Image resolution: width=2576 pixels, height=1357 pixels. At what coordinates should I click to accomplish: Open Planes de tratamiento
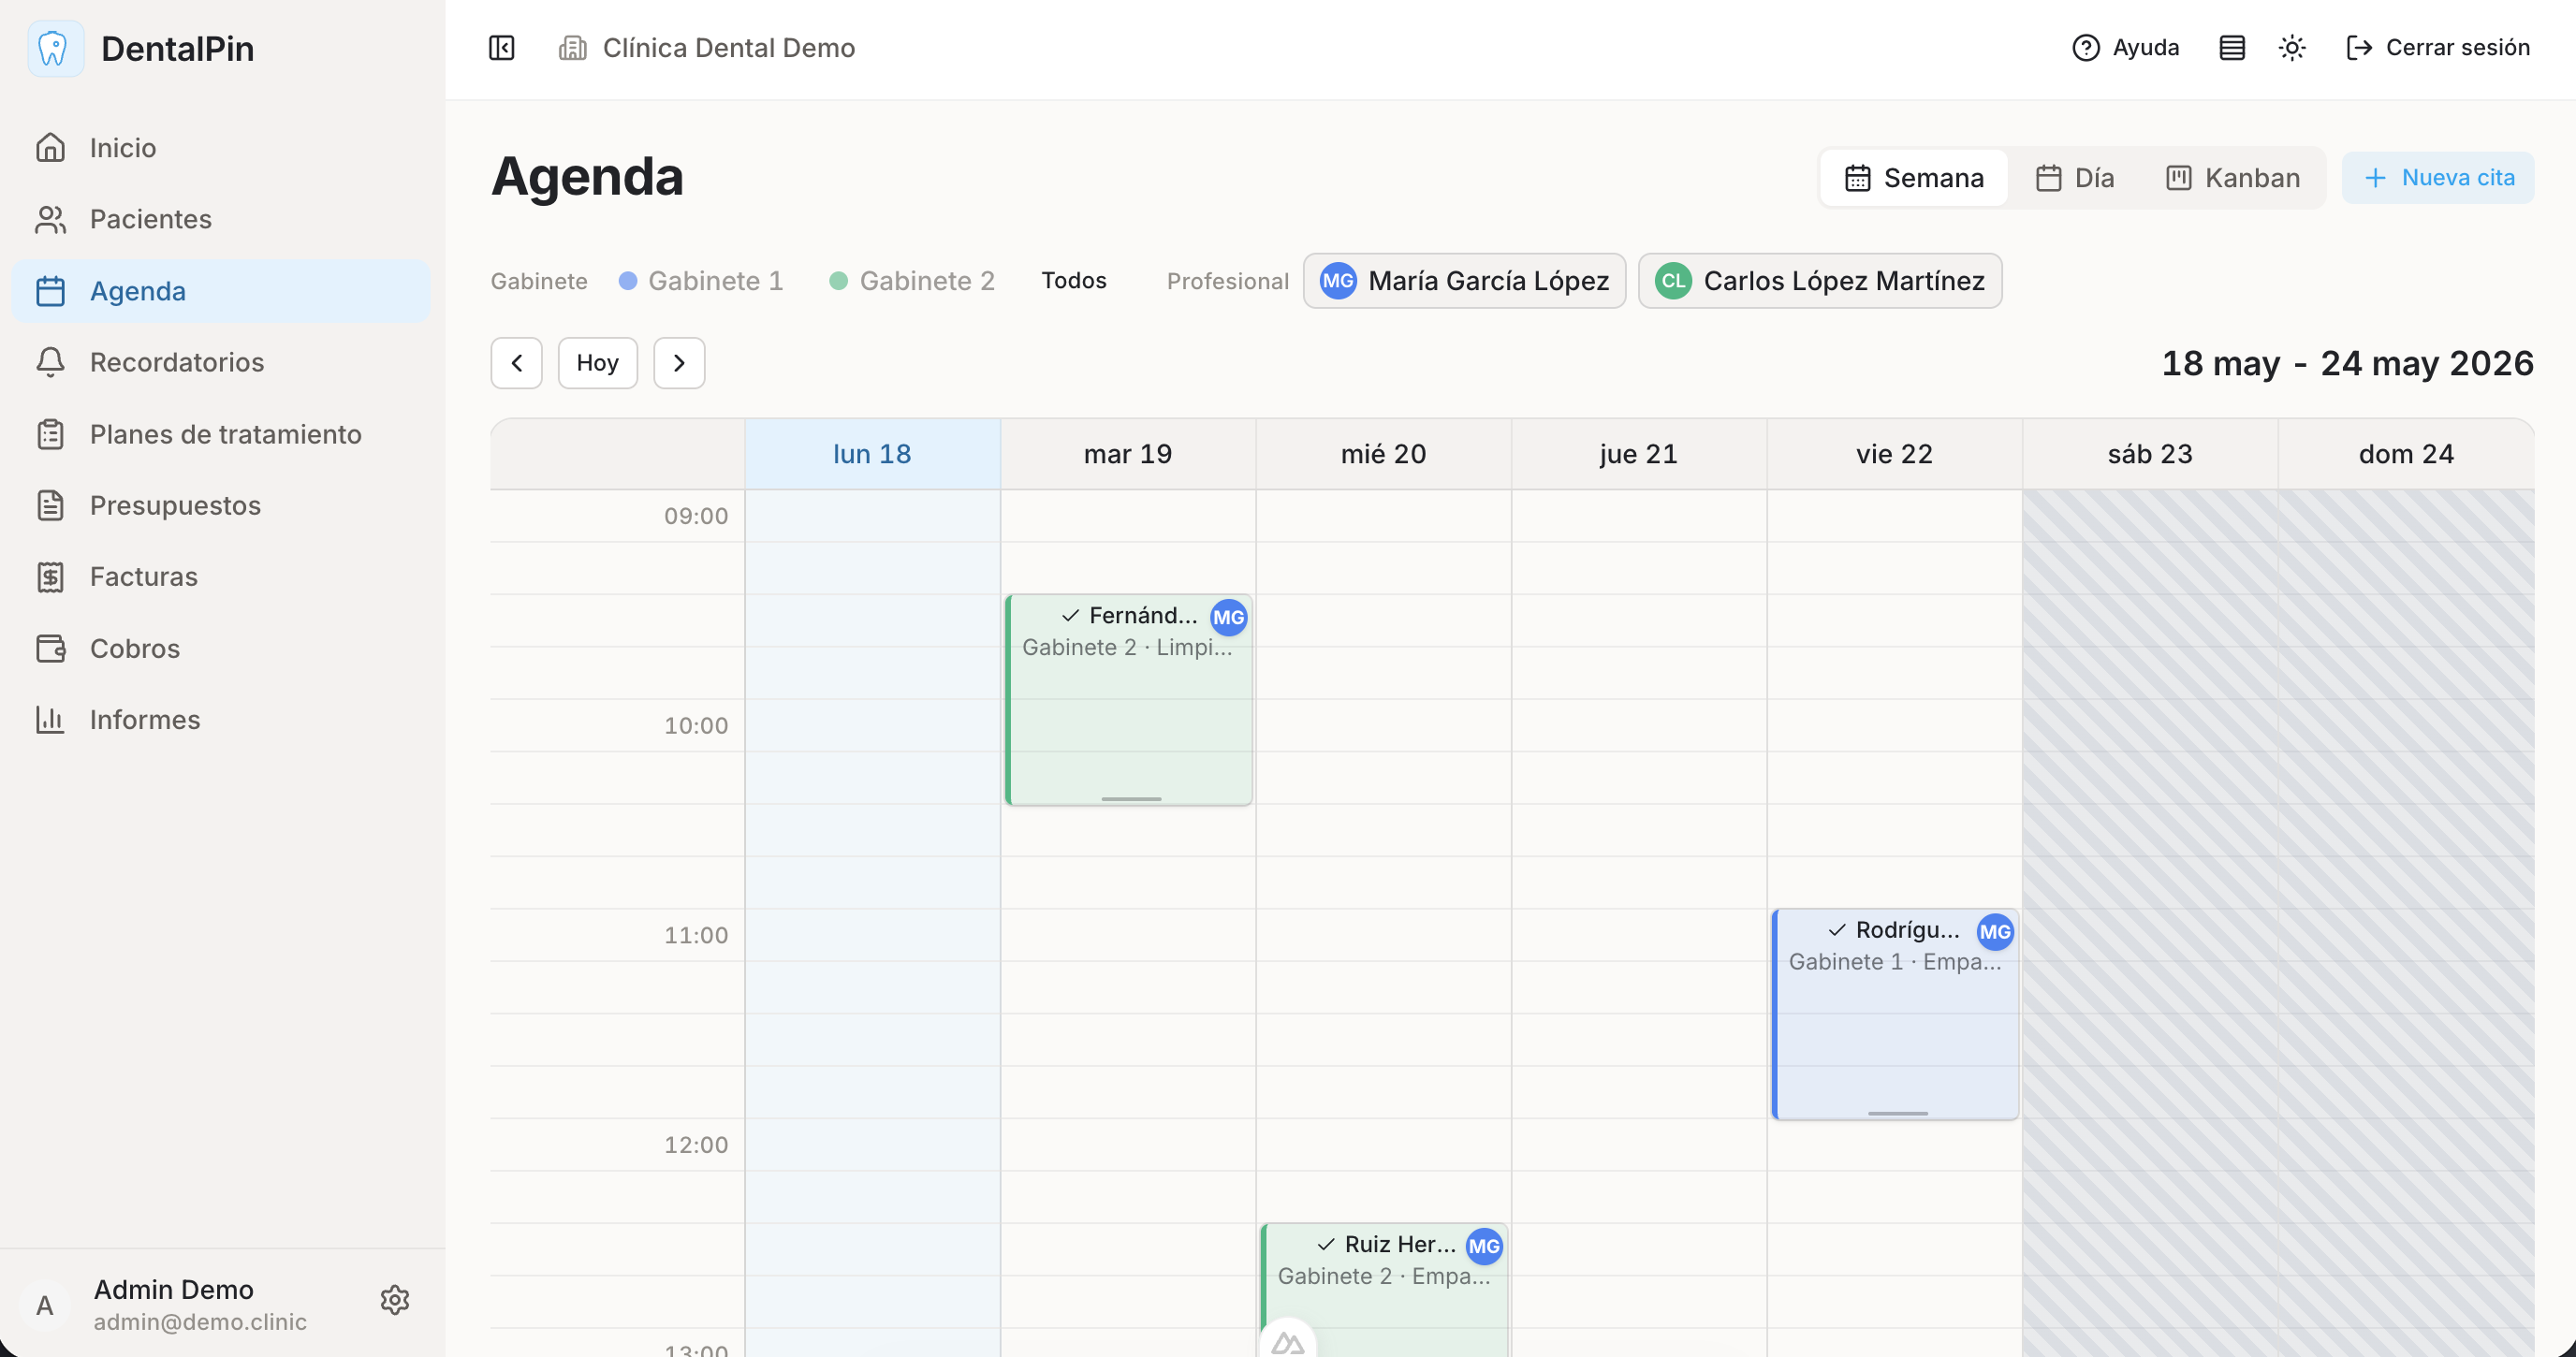coord(220,434)
